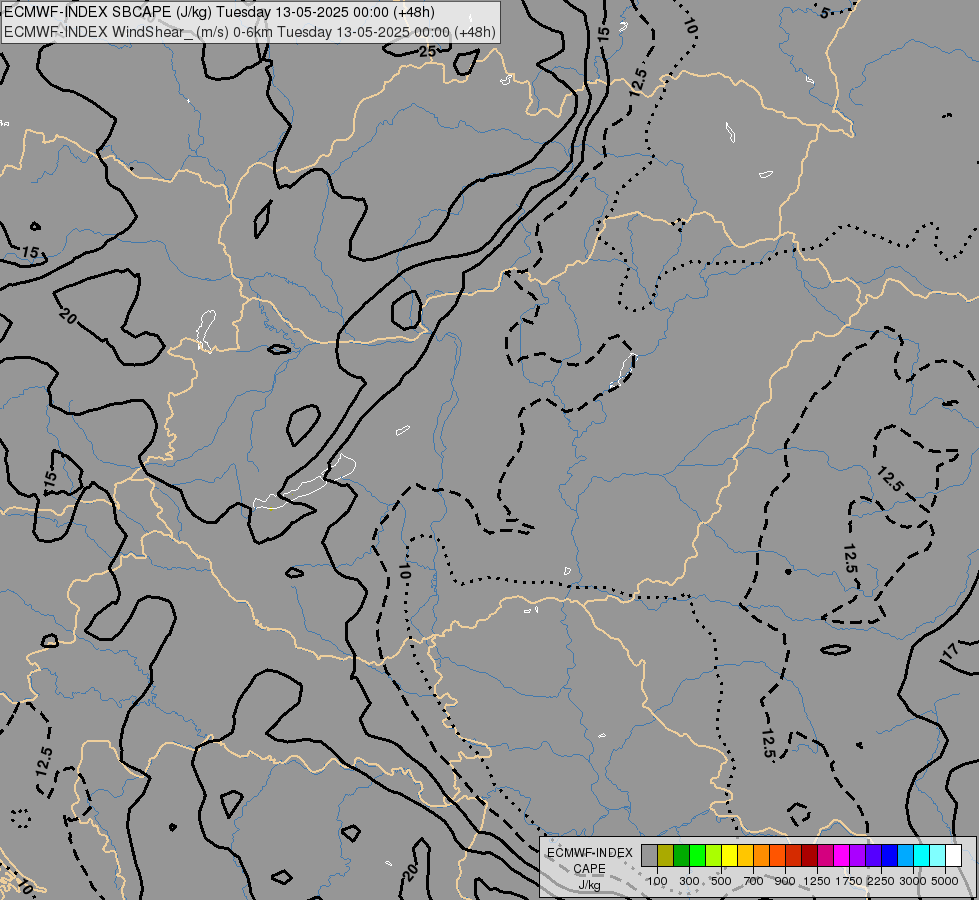Select the bright green legend swatch
This screenshot has height=900, width=979.
(x=697, y=855)
